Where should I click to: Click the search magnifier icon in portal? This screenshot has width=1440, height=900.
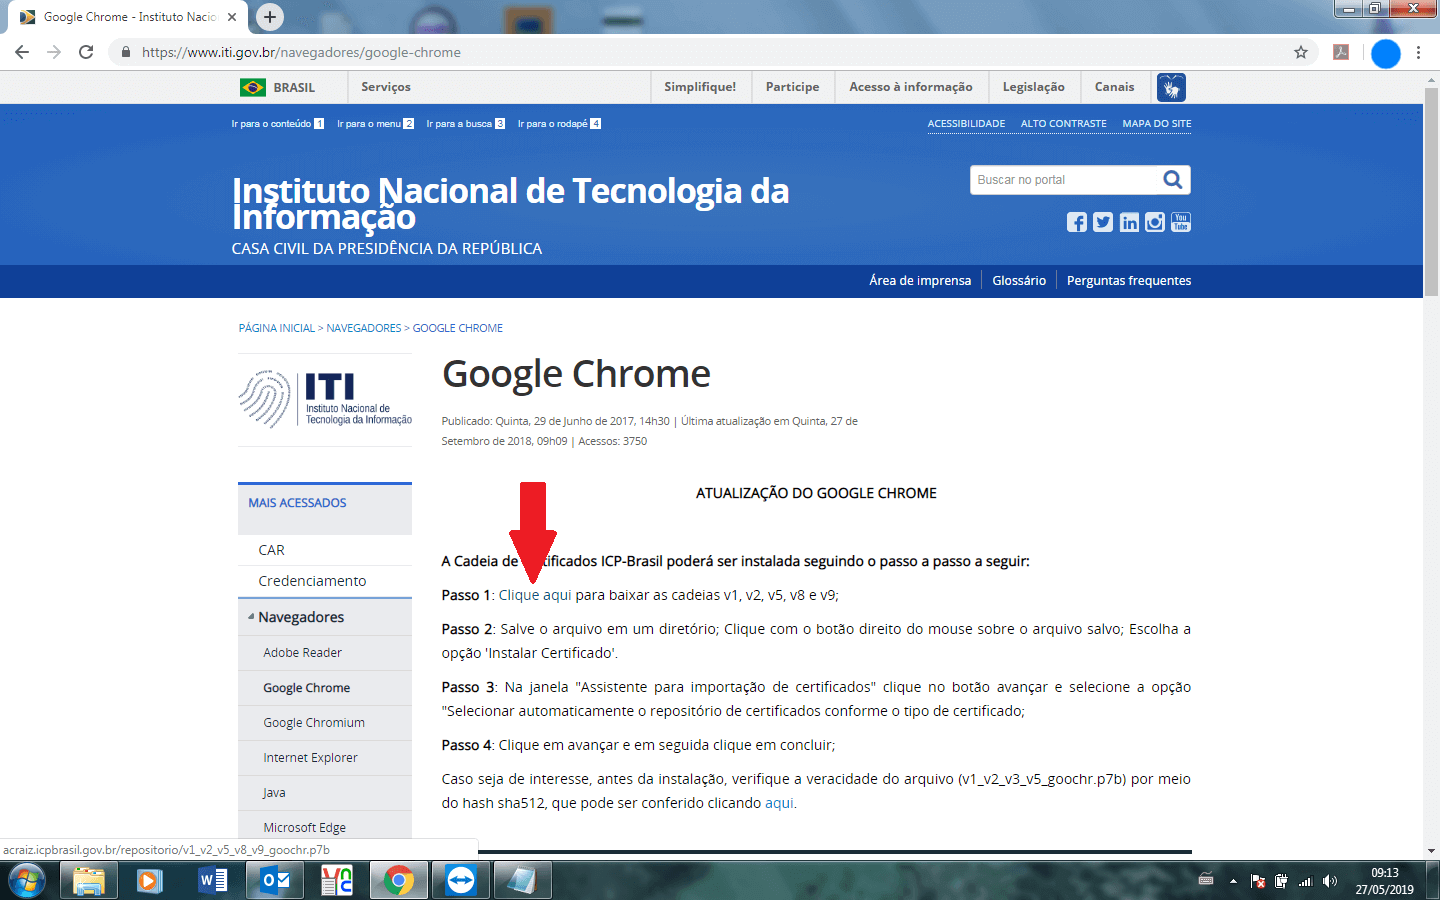pos(1173,180)
